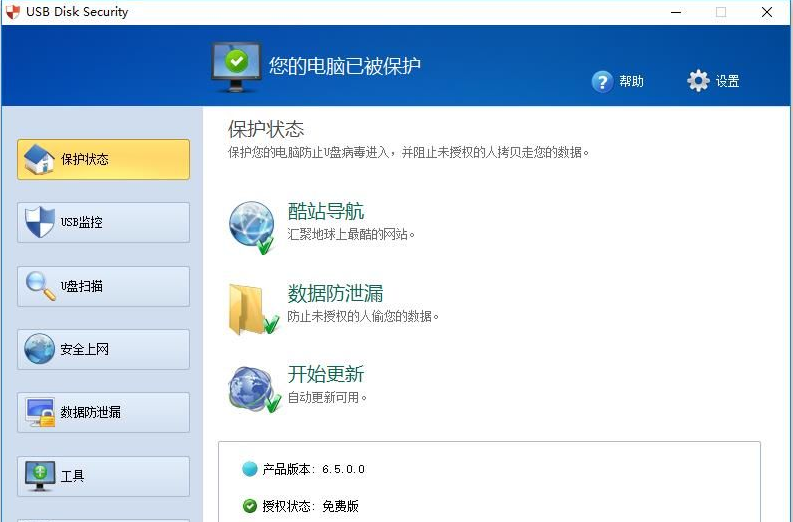Select the 安全上网 sidebar item
This screenshot has height=522, width=793.
click(103, 350)
